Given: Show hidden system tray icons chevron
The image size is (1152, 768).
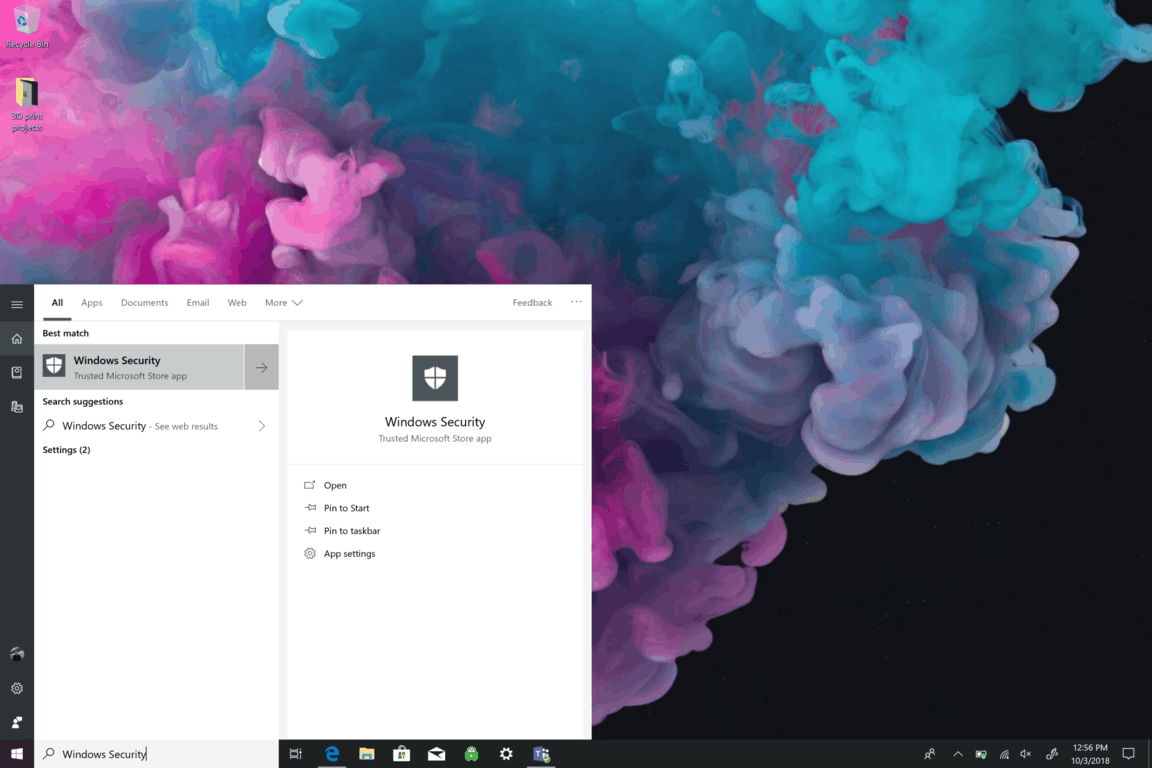Looking at the screenshot, I should (957, 754).
